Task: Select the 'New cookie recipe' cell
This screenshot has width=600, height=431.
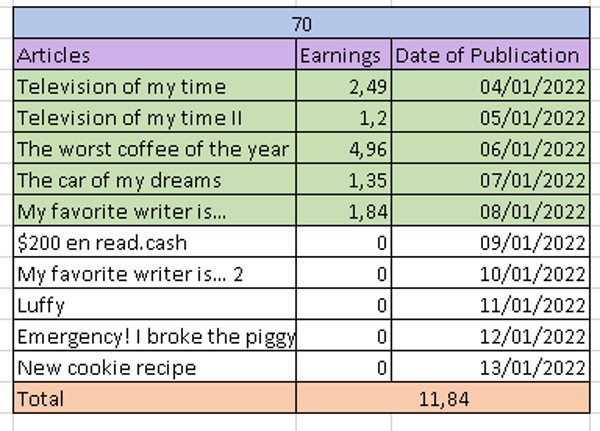Action: coord(155,367)
